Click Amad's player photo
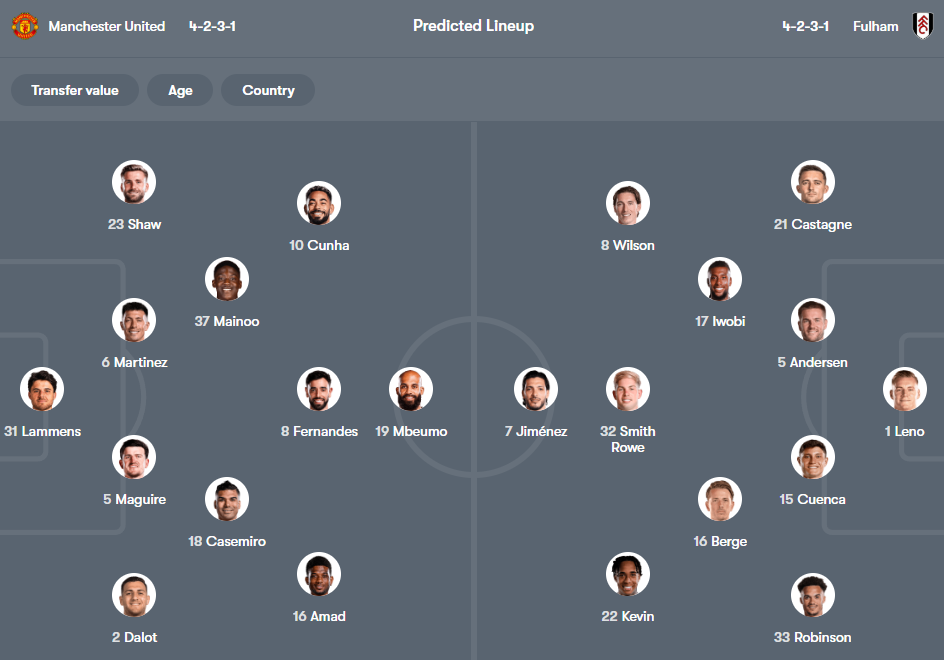Viewport: 944px width, 660px height. pos(319,574)
